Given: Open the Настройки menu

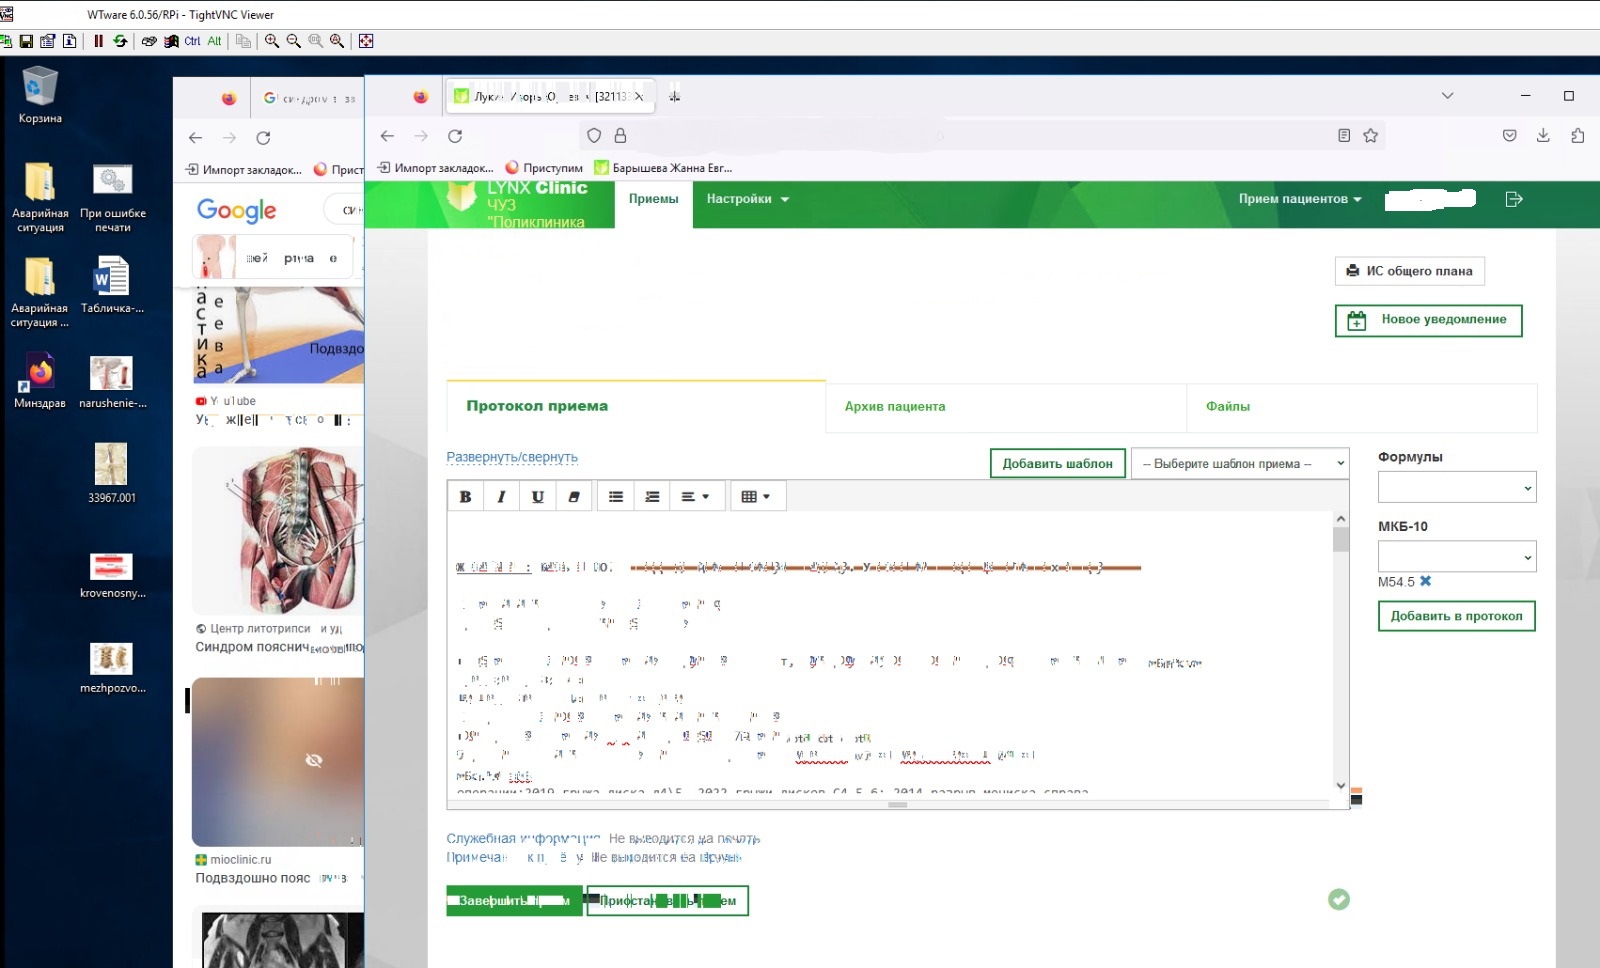Looking at the screenshot, I should [x=747, y=199].
